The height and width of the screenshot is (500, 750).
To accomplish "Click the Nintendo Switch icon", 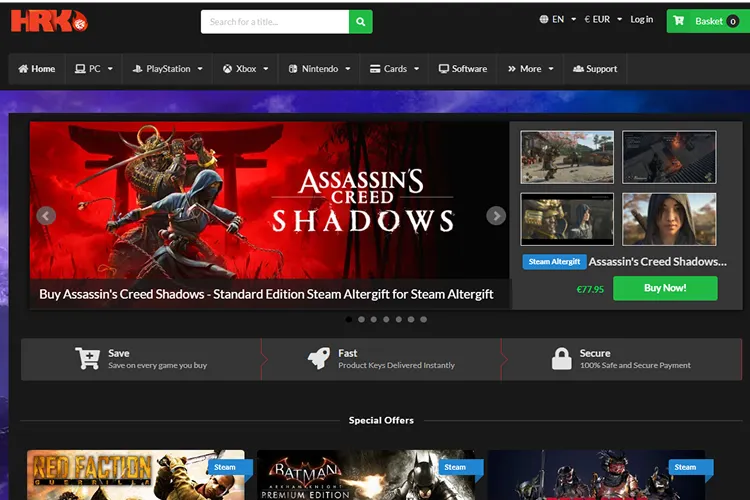I will 293,69.
